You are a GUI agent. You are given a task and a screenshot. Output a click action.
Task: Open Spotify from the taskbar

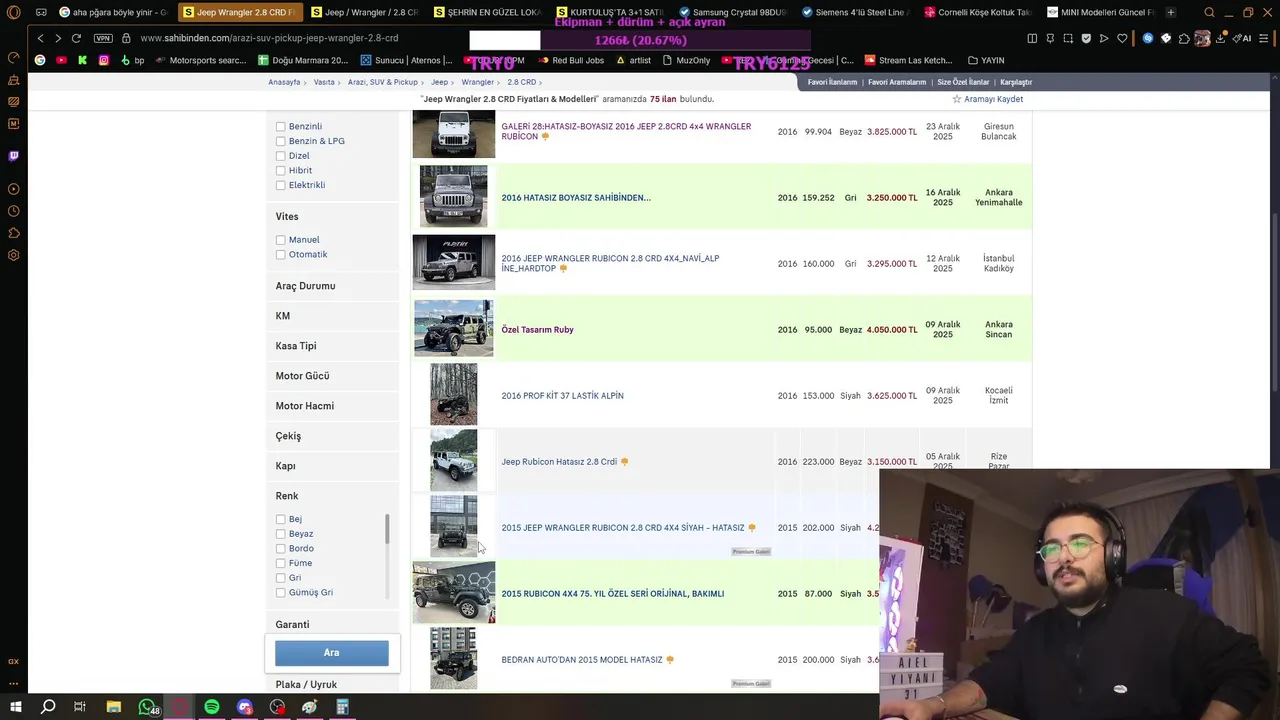212,707
